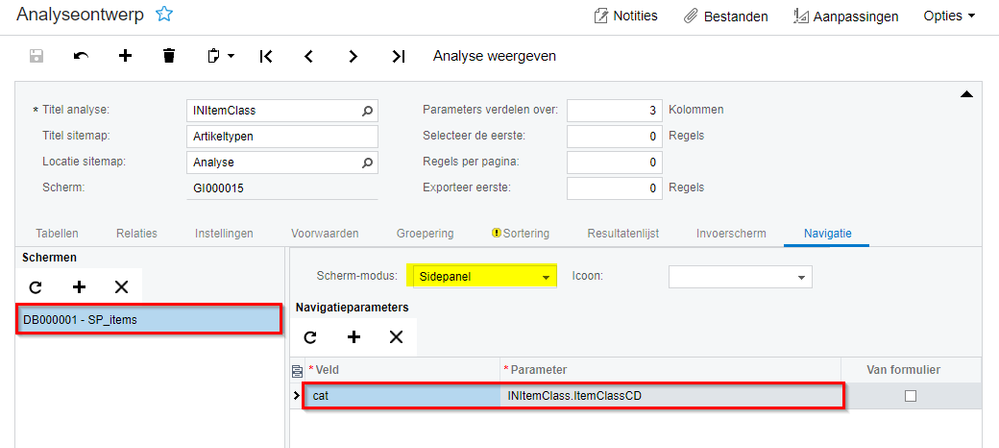Click the Titel sitemap input field

click(282, 136)
